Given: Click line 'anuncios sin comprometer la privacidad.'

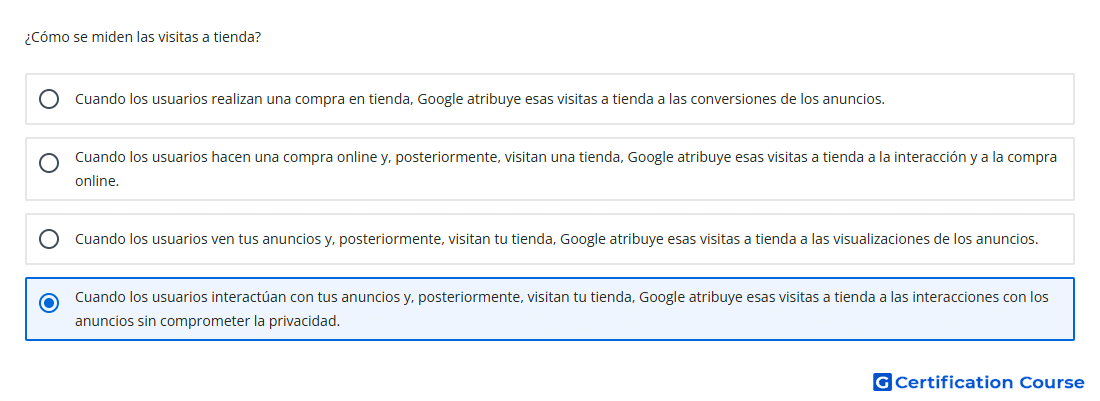Looking at the screenshot, I should 208,322.
